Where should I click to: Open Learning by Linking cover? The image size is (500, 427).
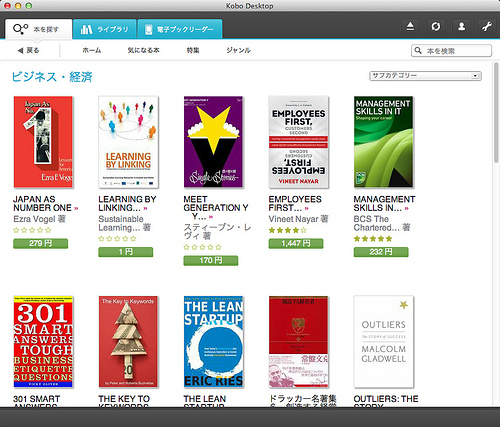pyautogui.click(x=128, y=142)
